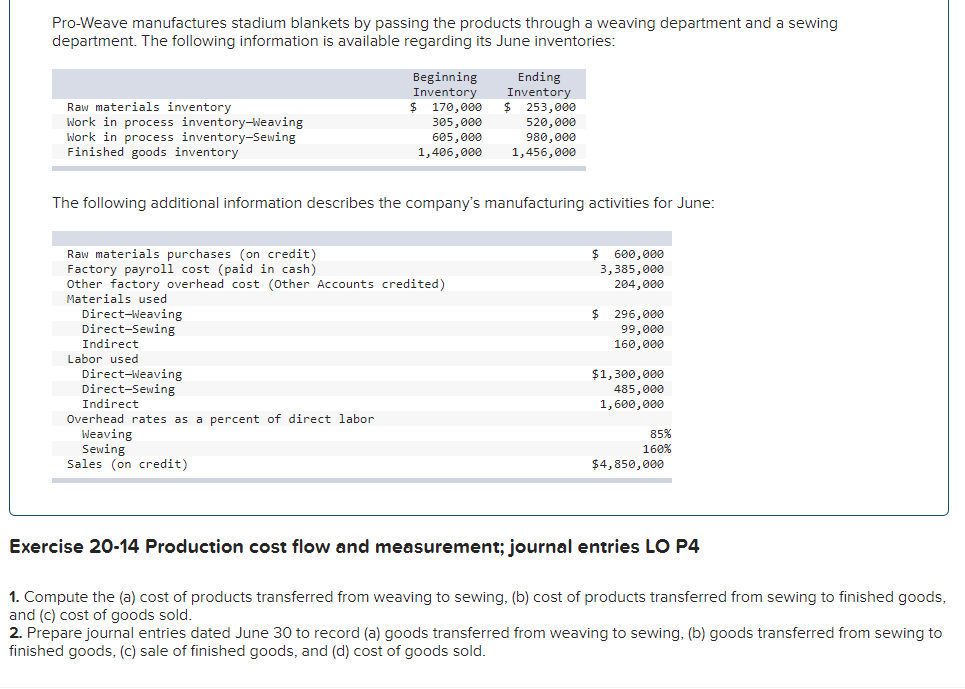Click the materials Direct—Weaving amount $ 296,000

pos(628,314)
